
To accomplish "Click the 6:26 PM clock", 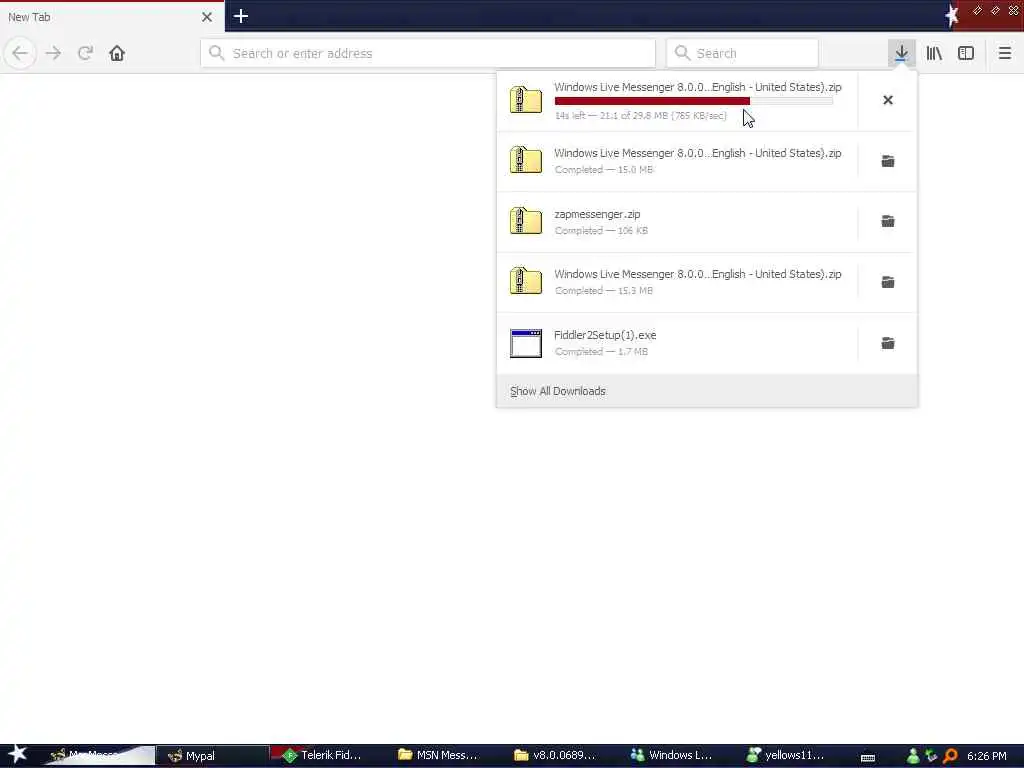I will (x=987, y=756).
